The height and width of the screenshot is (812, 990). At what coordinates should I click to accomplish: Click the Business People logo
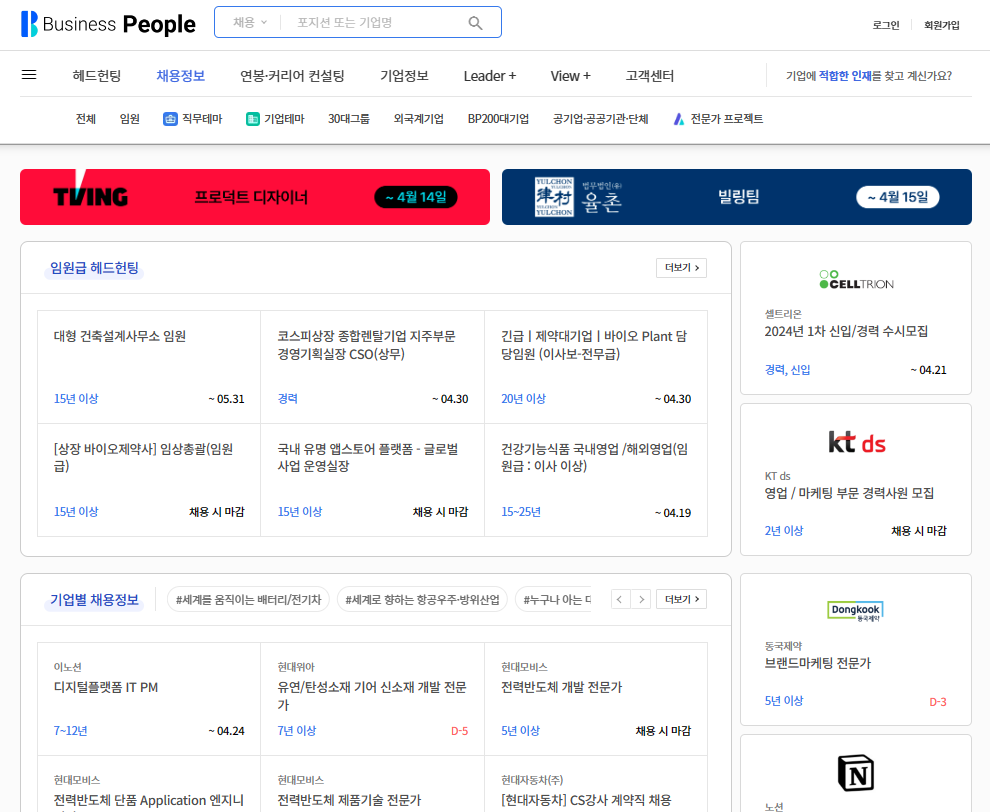[x=108, y=24]
